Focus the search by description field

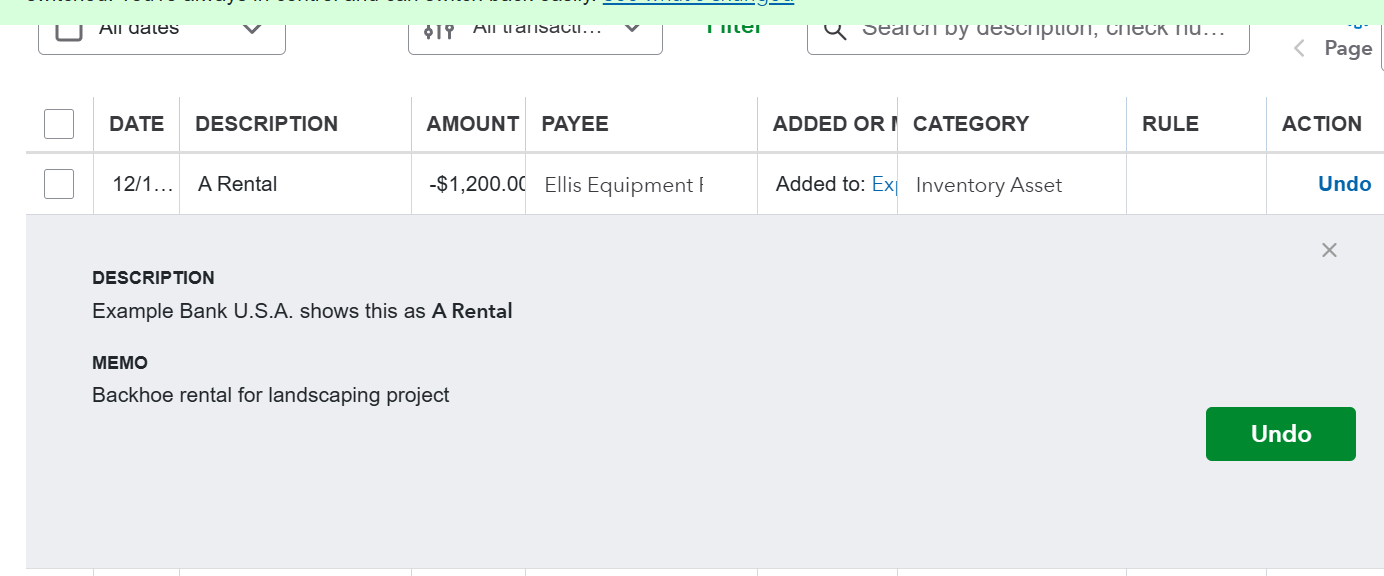coord(1040,29)
